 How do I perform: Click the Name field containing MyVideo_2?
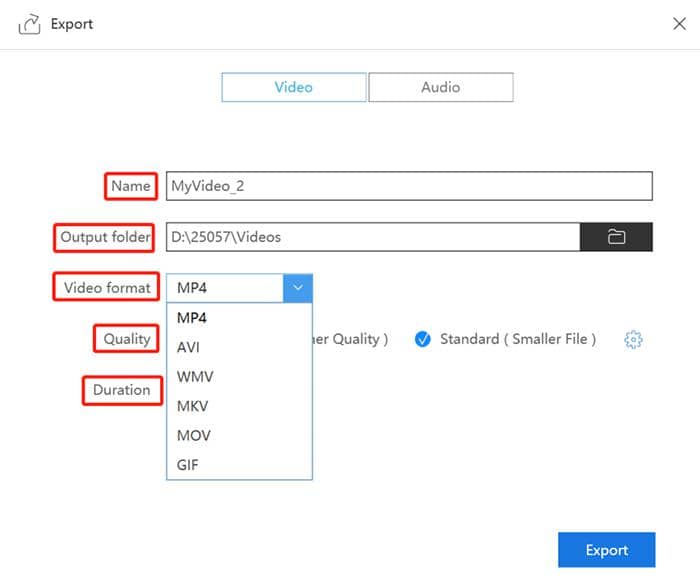(409, 186)
